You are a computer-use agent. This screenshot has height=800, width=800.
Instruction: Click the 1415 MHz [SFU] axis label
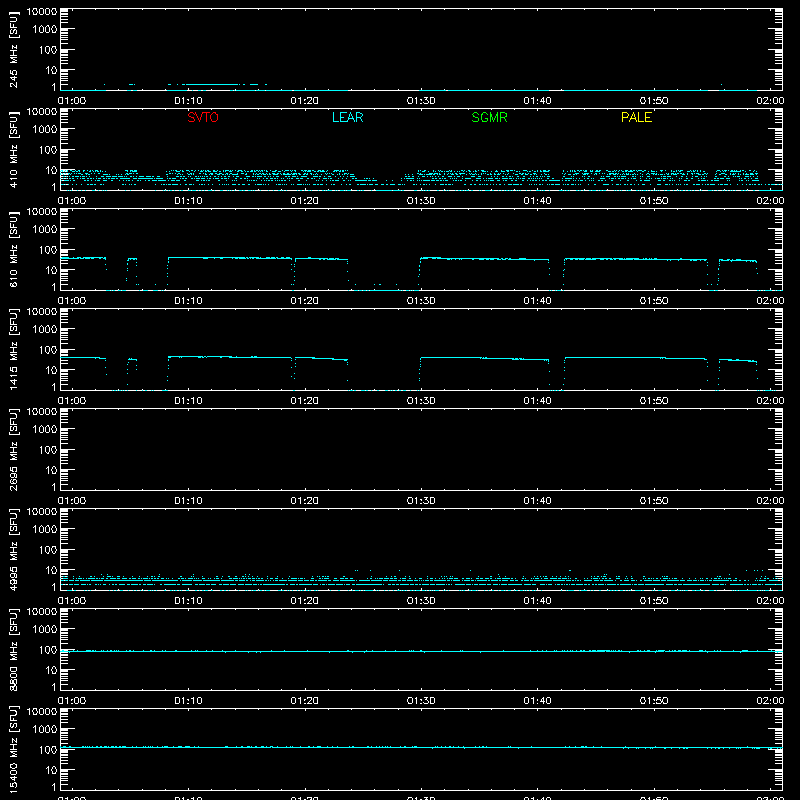click(x=14, y=349)
